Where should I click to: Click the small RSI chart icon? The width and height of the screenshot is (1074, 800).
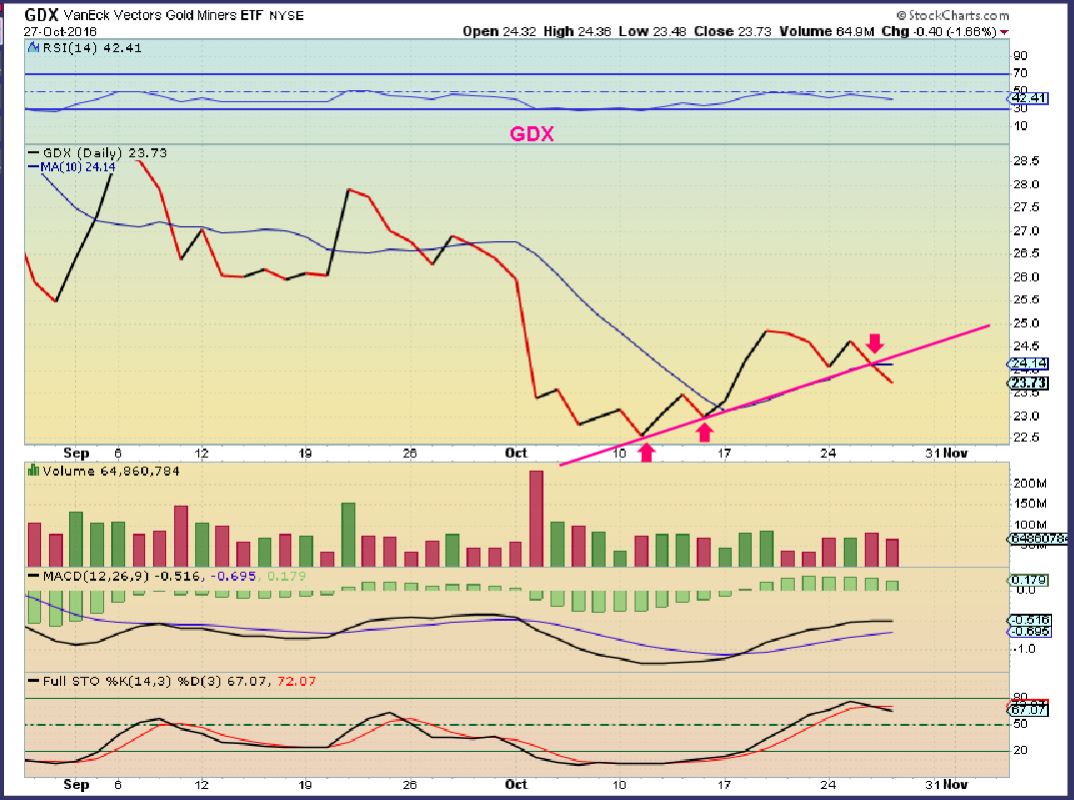tap(34, 47)
